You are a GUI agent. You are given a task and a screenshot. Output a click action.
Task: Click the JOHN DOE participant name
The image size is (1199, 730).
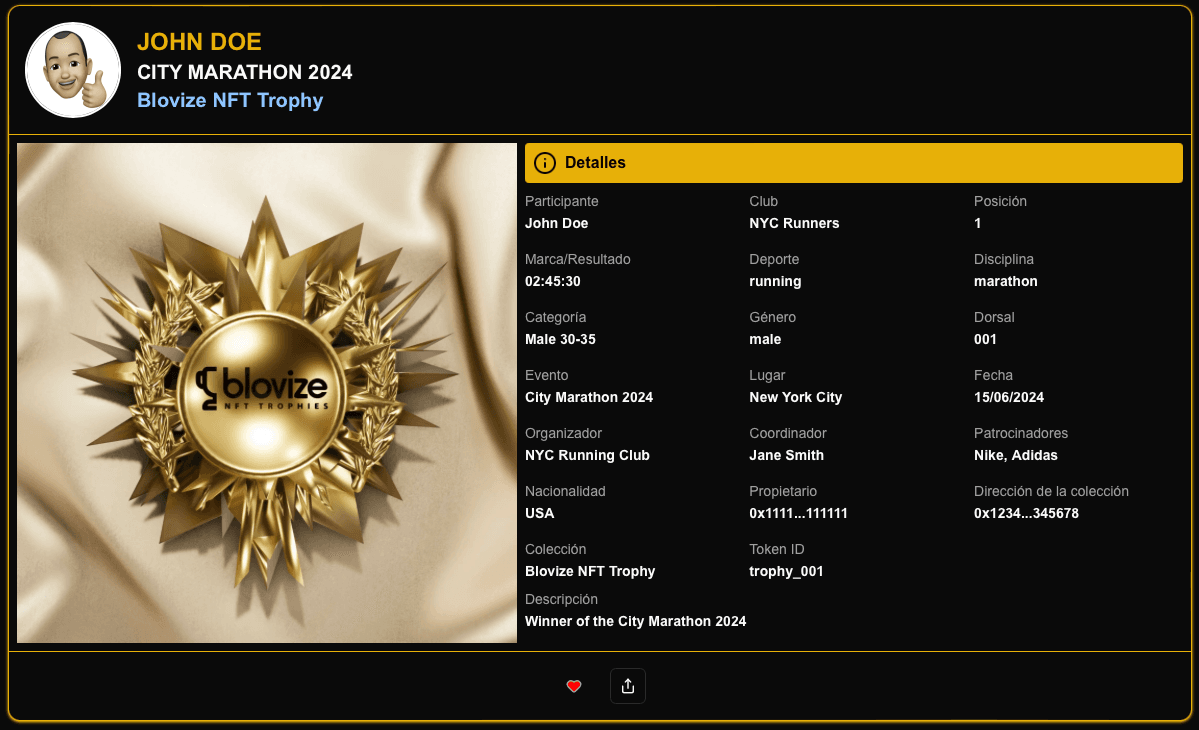coord(199,42)
